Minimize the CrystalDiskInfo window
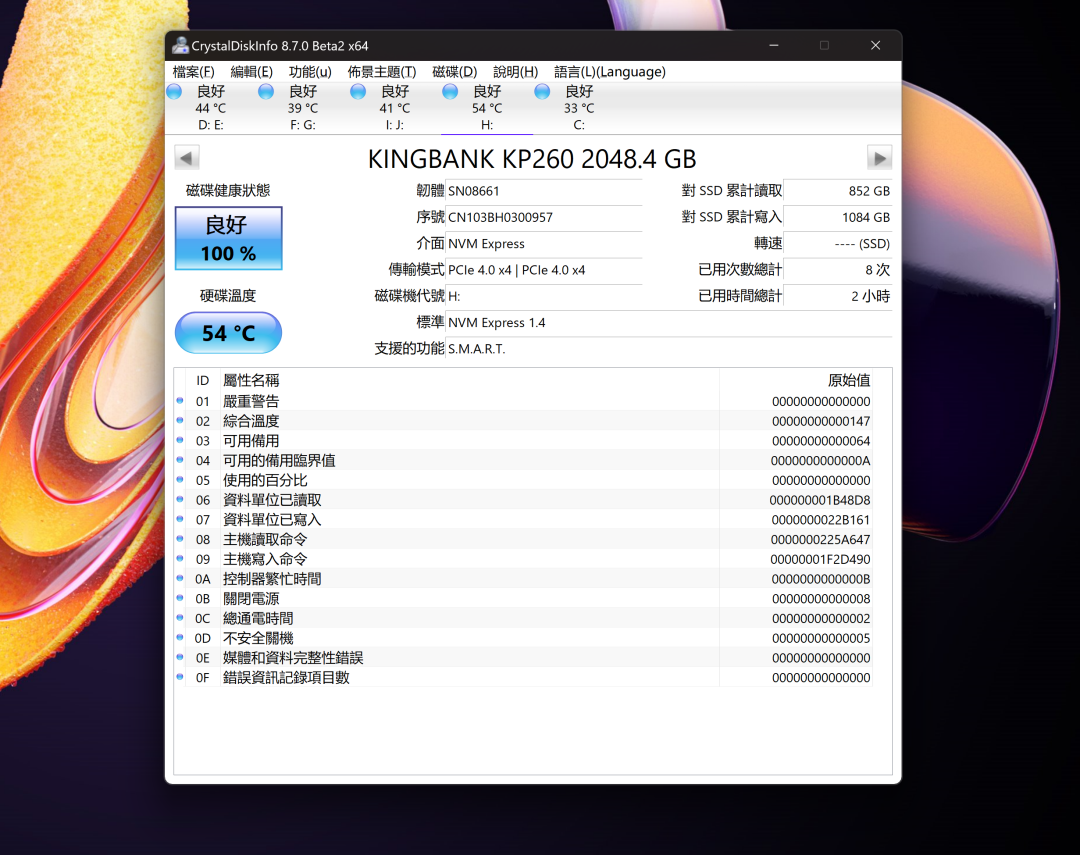The width and height of the screenshot is (1080, 855). pos(774,45)
